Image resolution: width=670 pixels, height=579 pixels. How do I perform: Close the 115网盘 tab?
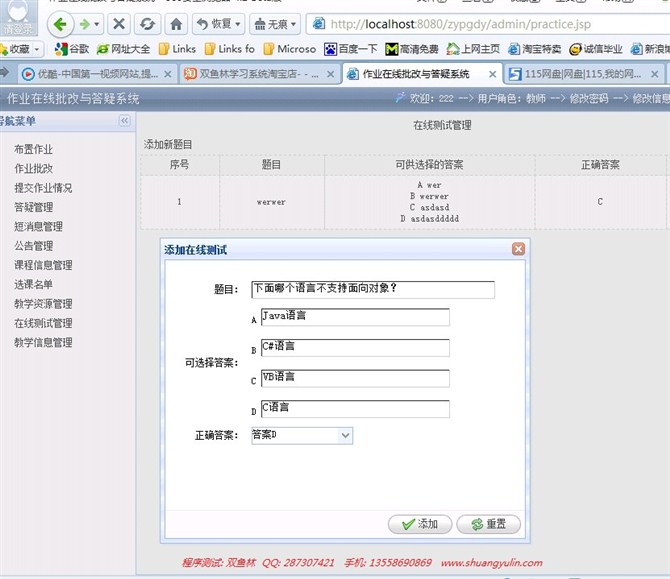coord(654,74)
